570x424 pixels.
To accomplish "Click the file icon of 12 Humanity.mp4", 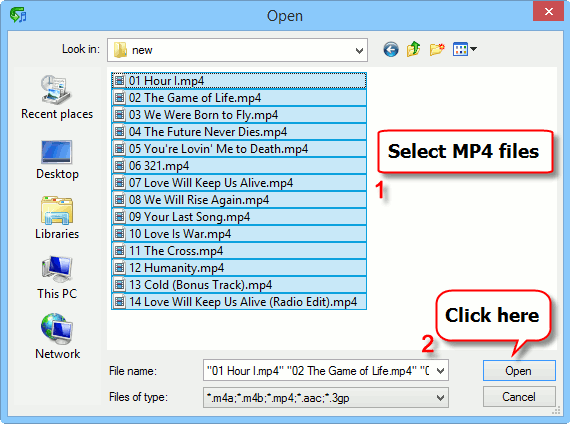I will click(119, 268).
